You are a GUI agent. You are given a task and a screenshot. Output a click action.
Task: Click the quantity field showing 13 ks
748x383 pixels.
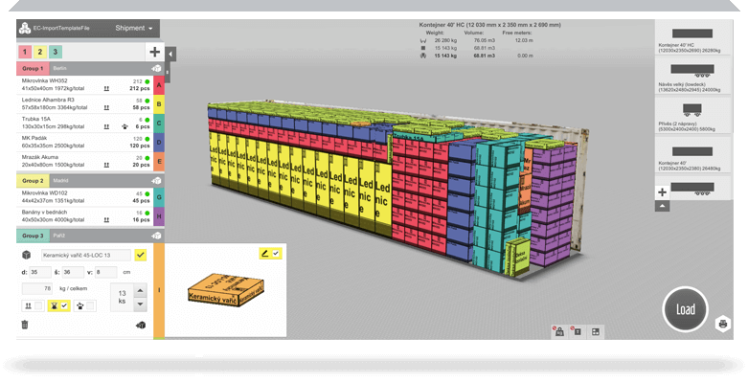click(122, 297)
